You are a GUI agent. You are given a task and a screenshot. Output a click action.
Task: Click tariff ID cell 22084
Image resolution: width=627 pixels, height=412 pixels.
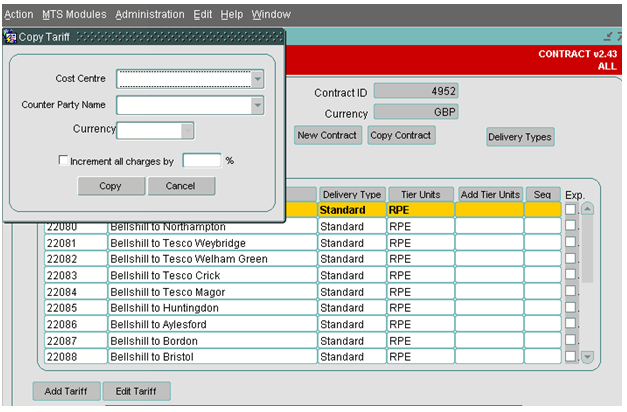pyautogui.click(x=76, y=292)
